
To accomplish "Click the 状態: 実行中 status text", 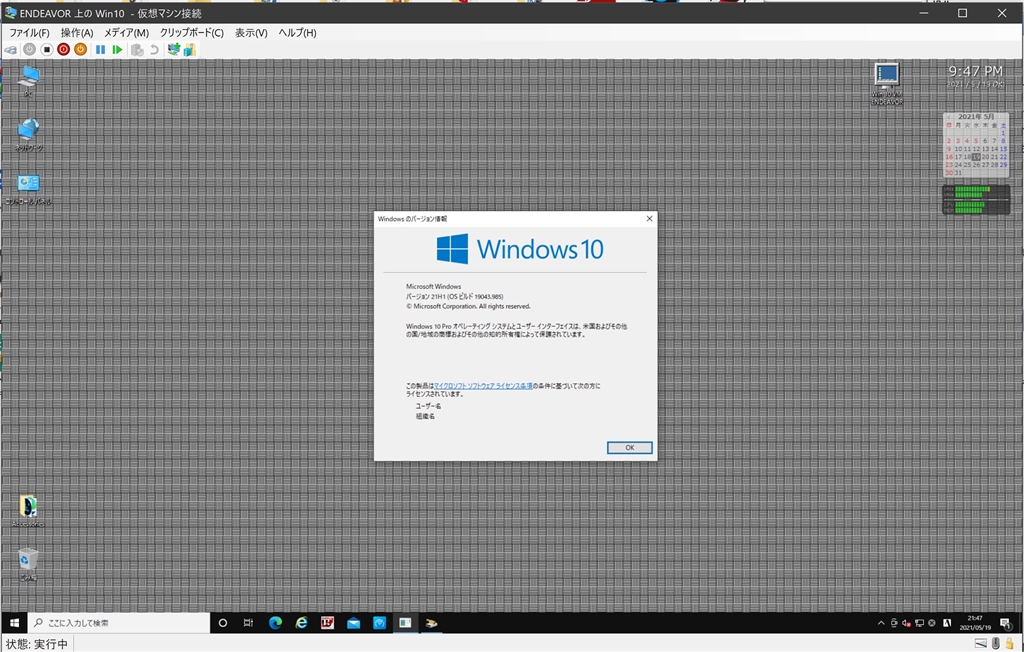I will coord(37,644).
